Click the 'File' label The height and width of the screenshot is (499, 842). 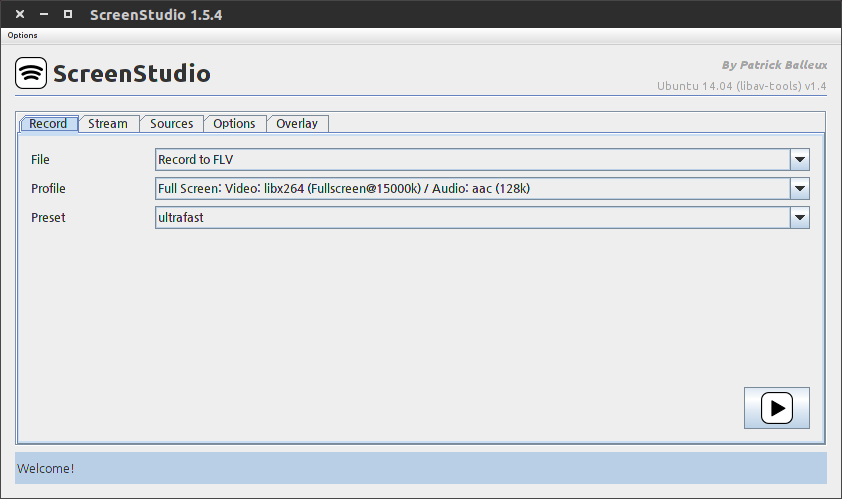click(40, 160)
